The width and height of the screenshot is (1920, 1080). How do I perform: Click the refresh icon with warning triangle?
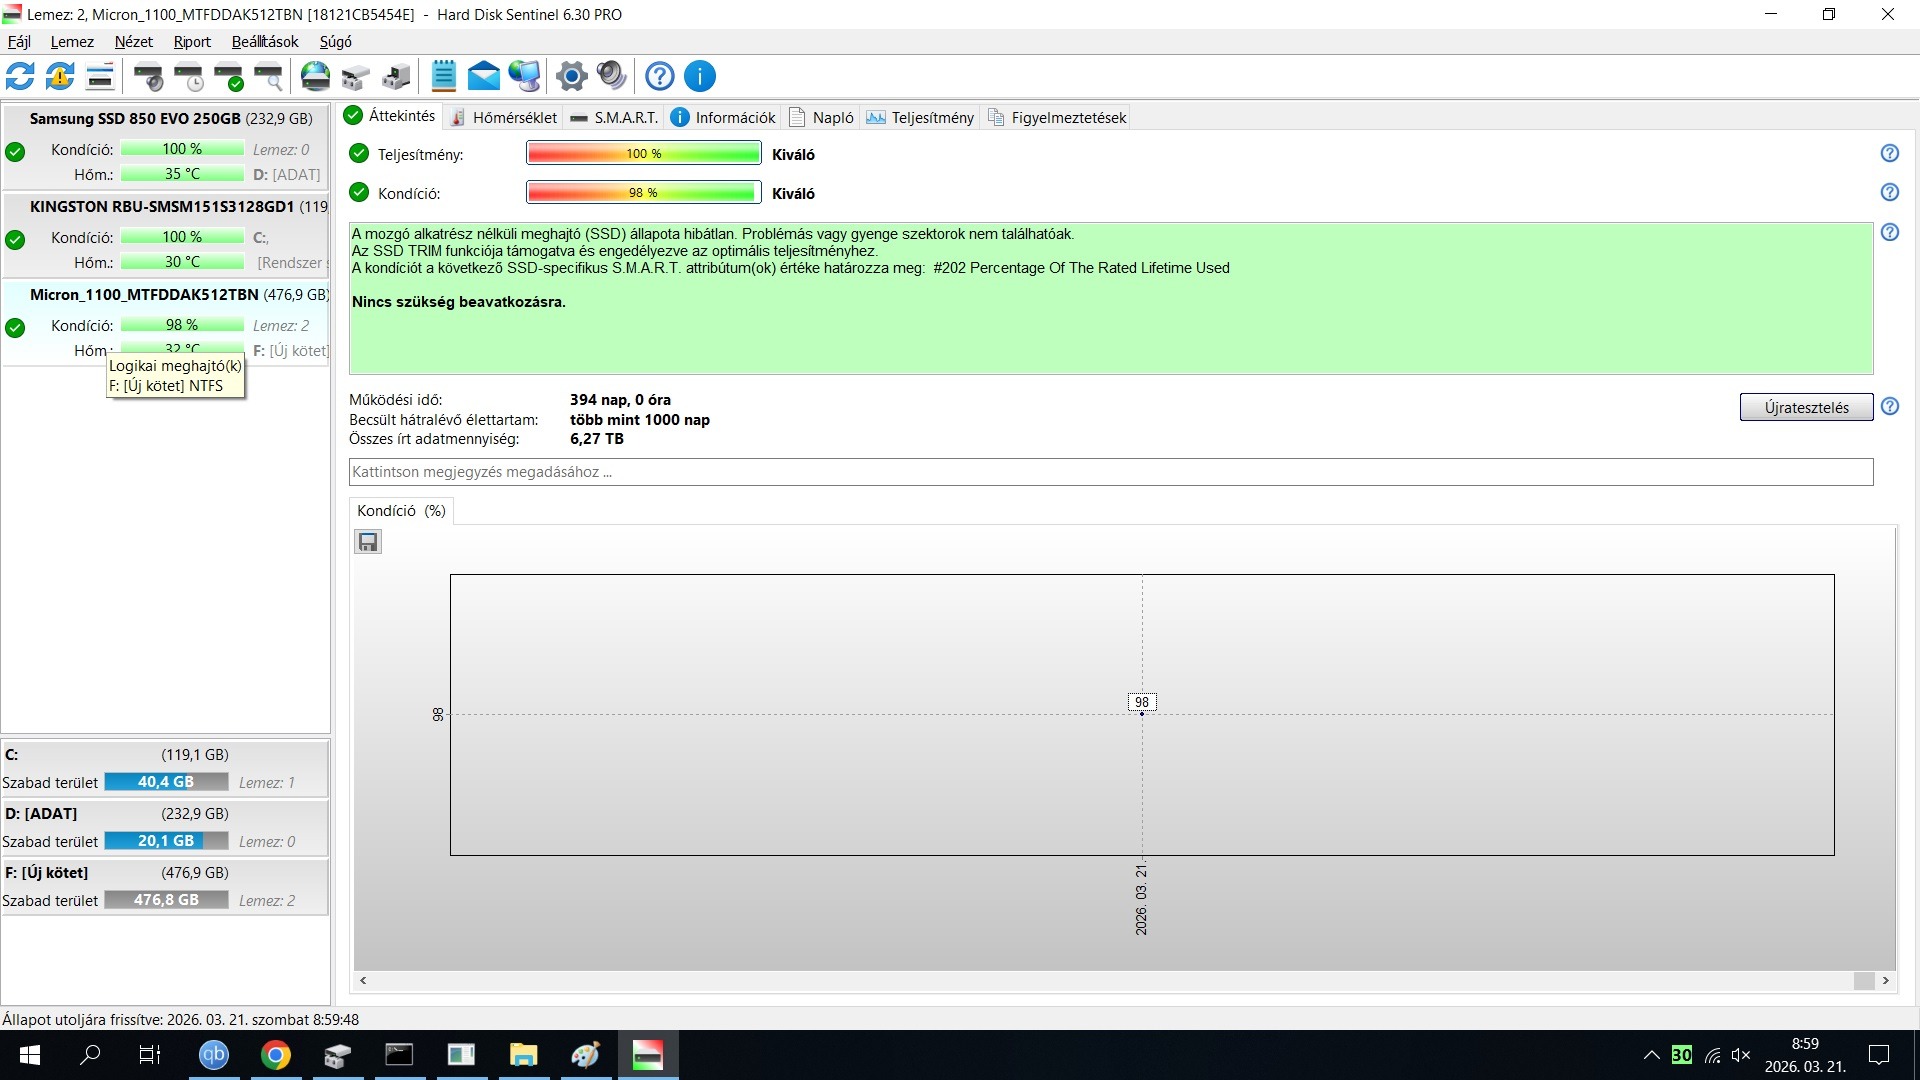60,76
